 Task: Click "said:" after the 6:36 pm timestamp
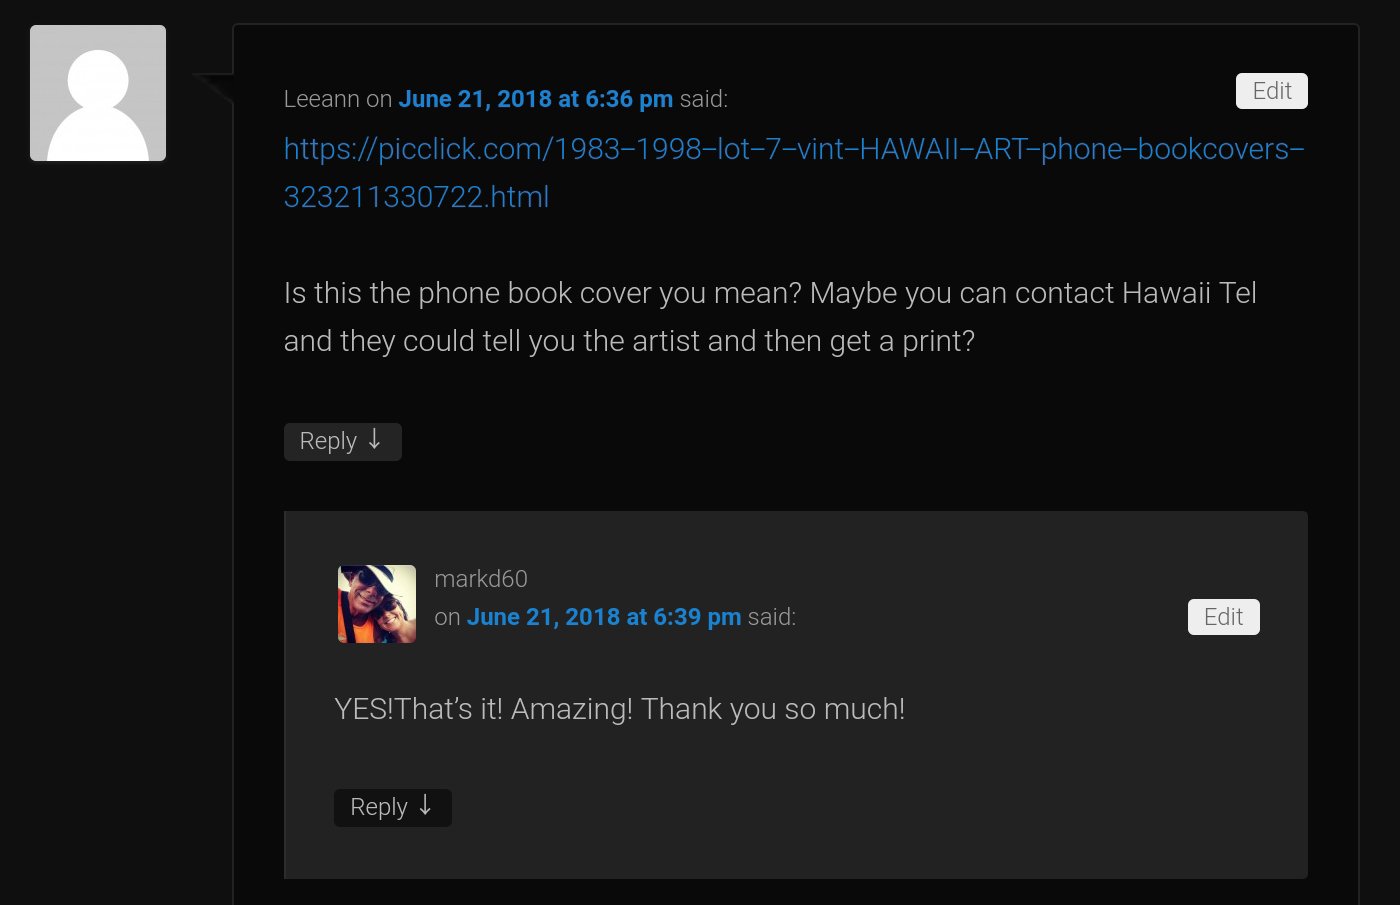pyautogui.click(x=704, y=99)
